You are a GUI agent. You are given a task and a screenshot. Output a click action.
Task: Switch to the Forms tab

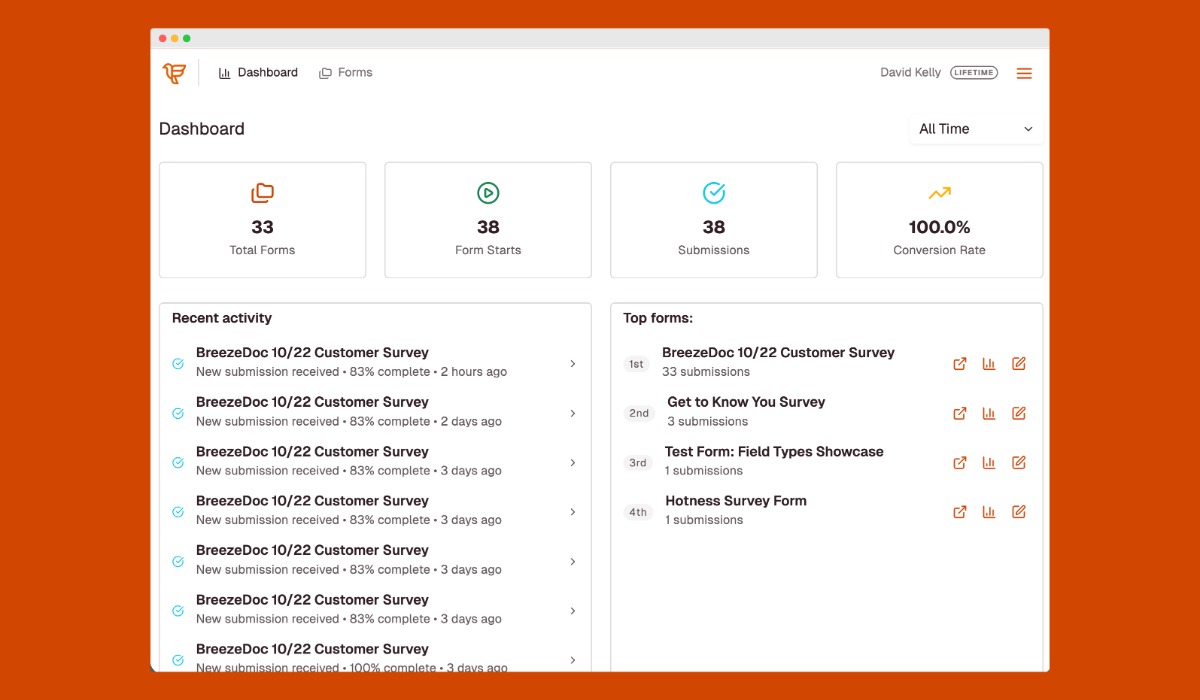point(346,73)
